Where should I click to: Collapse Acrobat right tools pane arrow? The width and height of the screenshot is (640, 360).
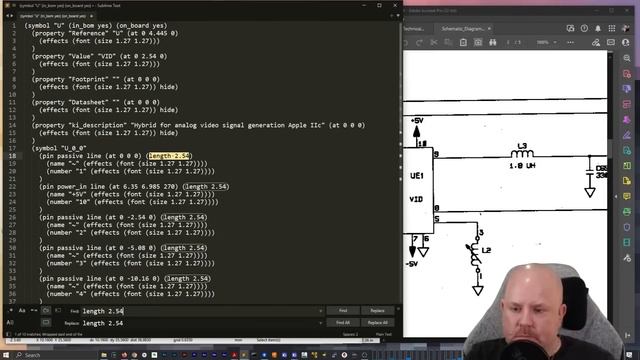click(x=616, y=196)
